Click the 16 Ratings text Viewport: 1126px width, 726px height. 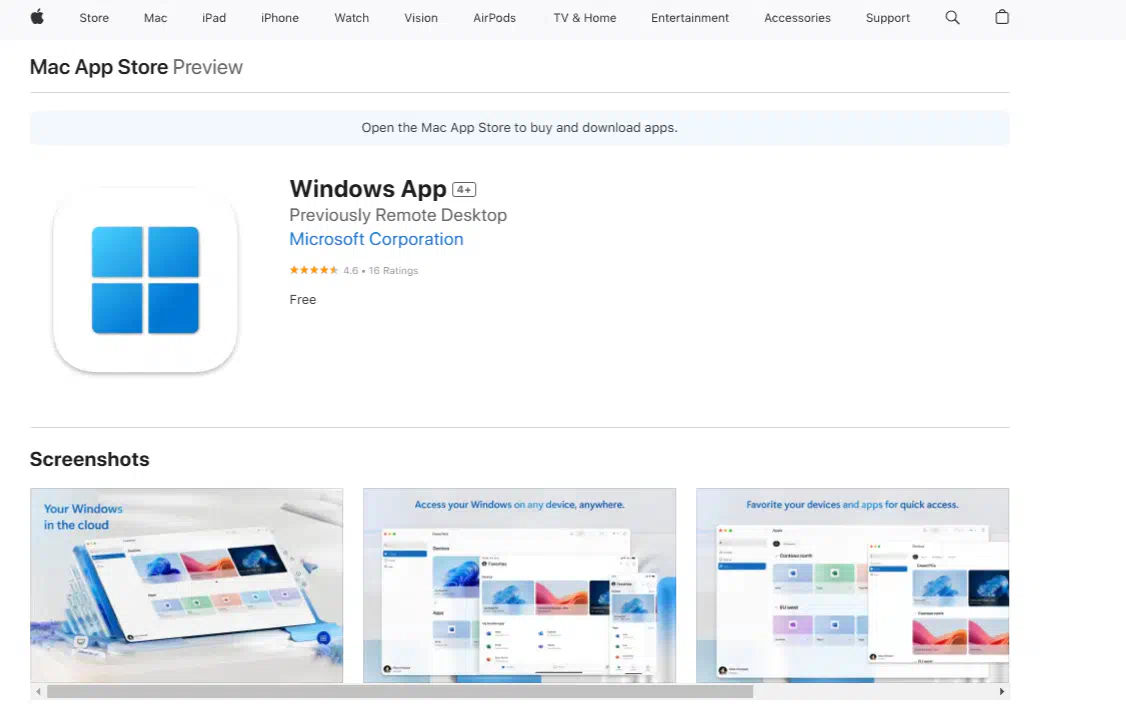[x=393, y=271]
